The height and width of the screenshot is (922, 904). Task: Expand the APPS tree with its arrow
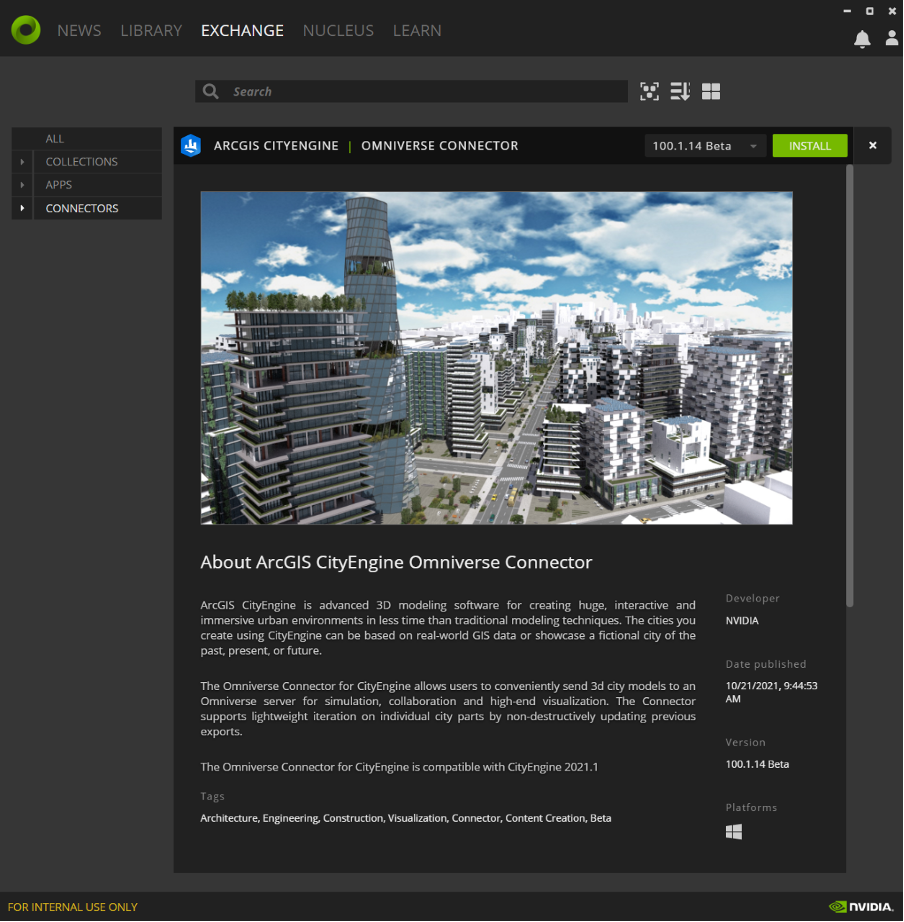[x=22, y=184]
